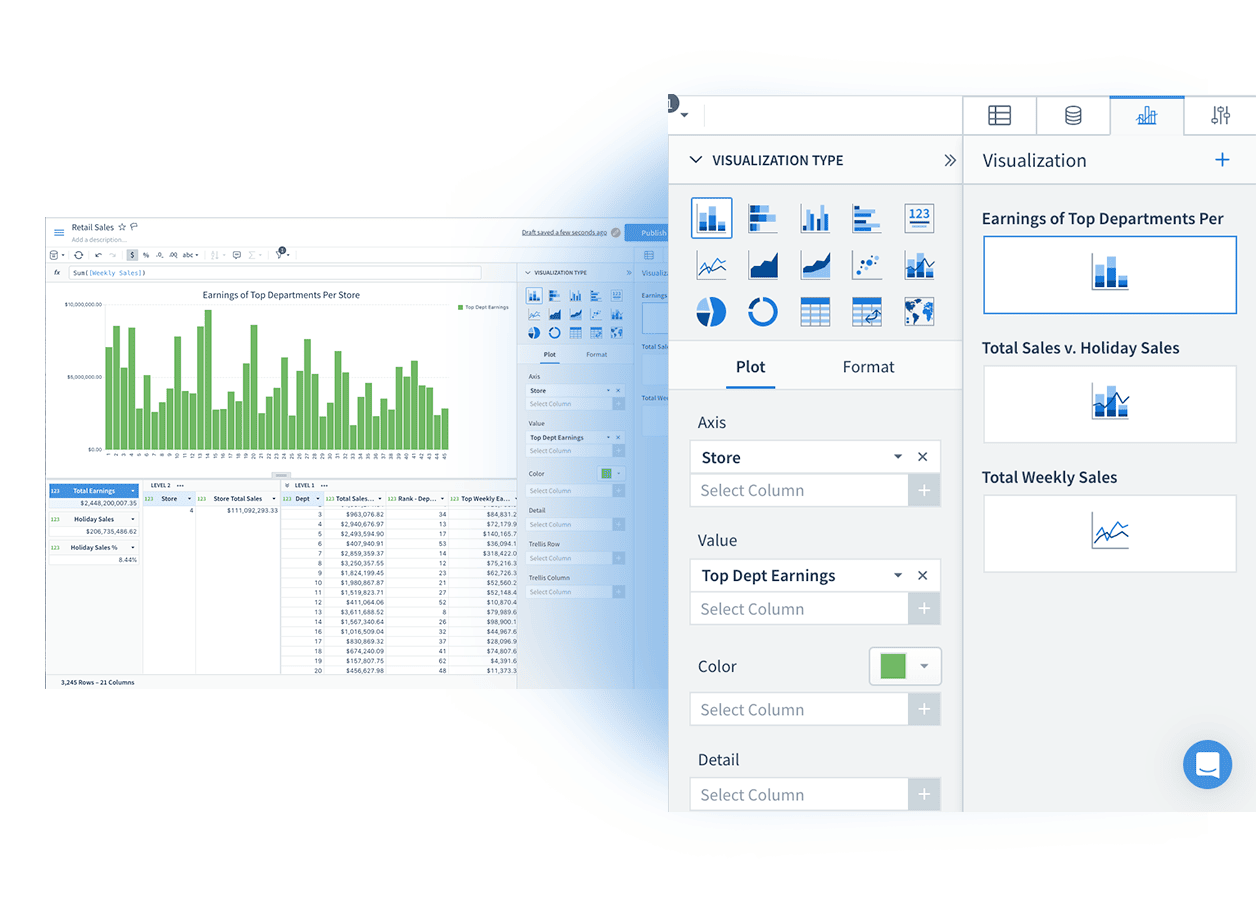Select pivot table visualization in large panel
1259x906 pixels.
pos(867,312)
